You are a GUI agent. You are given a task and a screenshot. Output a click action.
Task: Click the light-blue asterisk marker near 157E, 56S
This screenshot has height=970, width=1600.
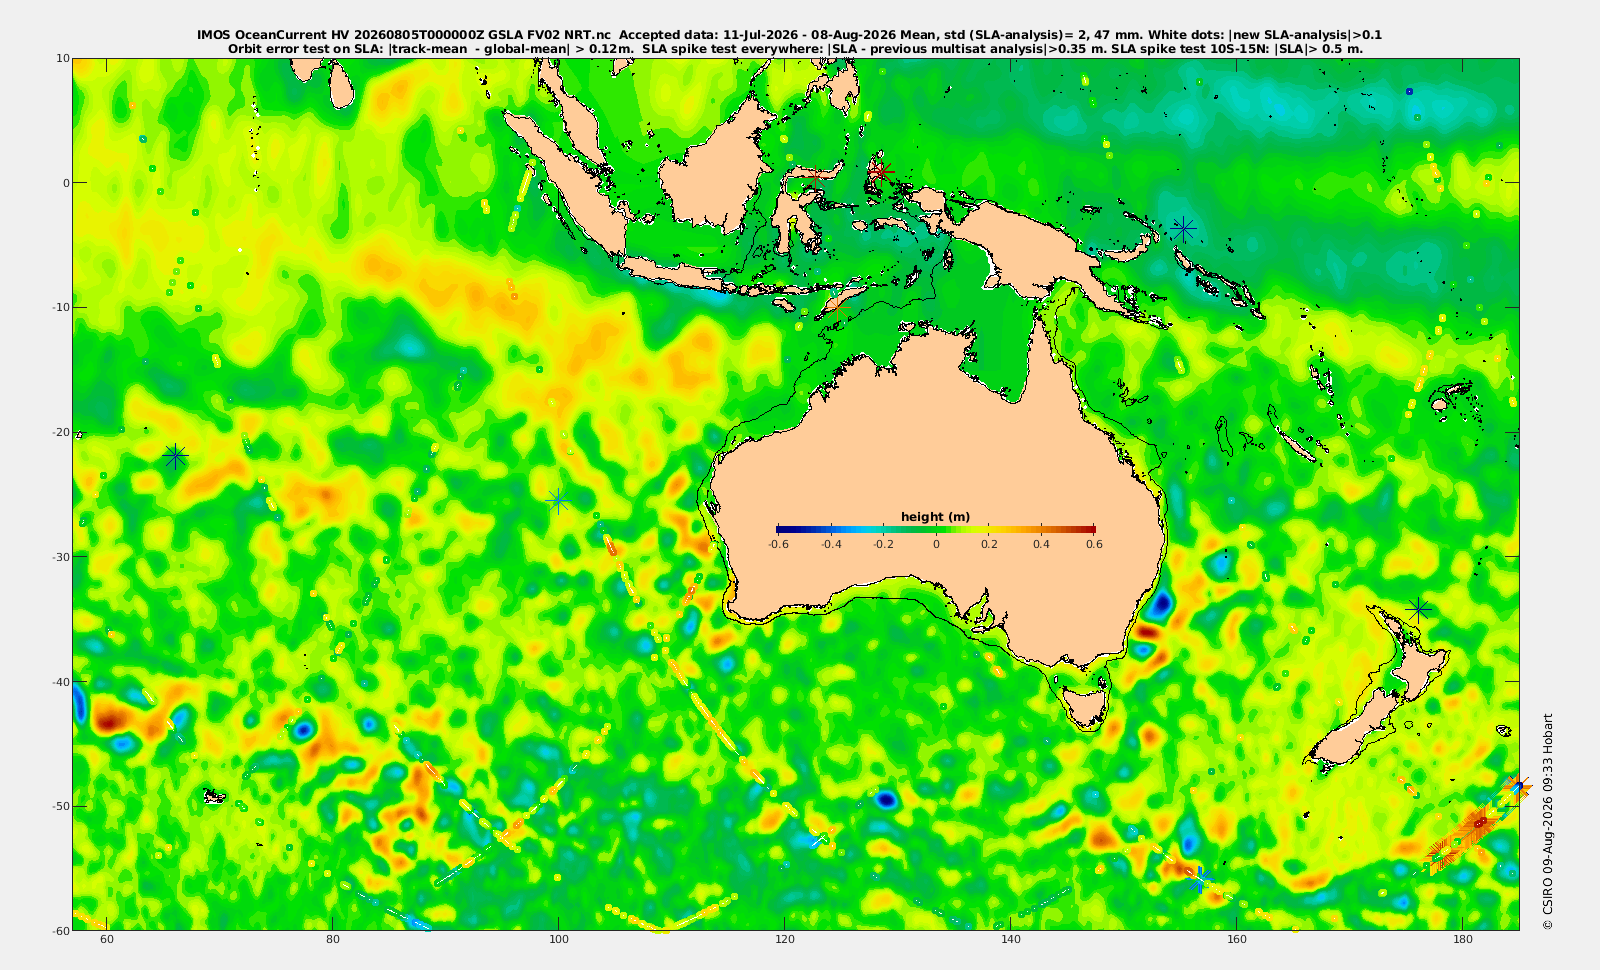click(x=1198, y=879)
